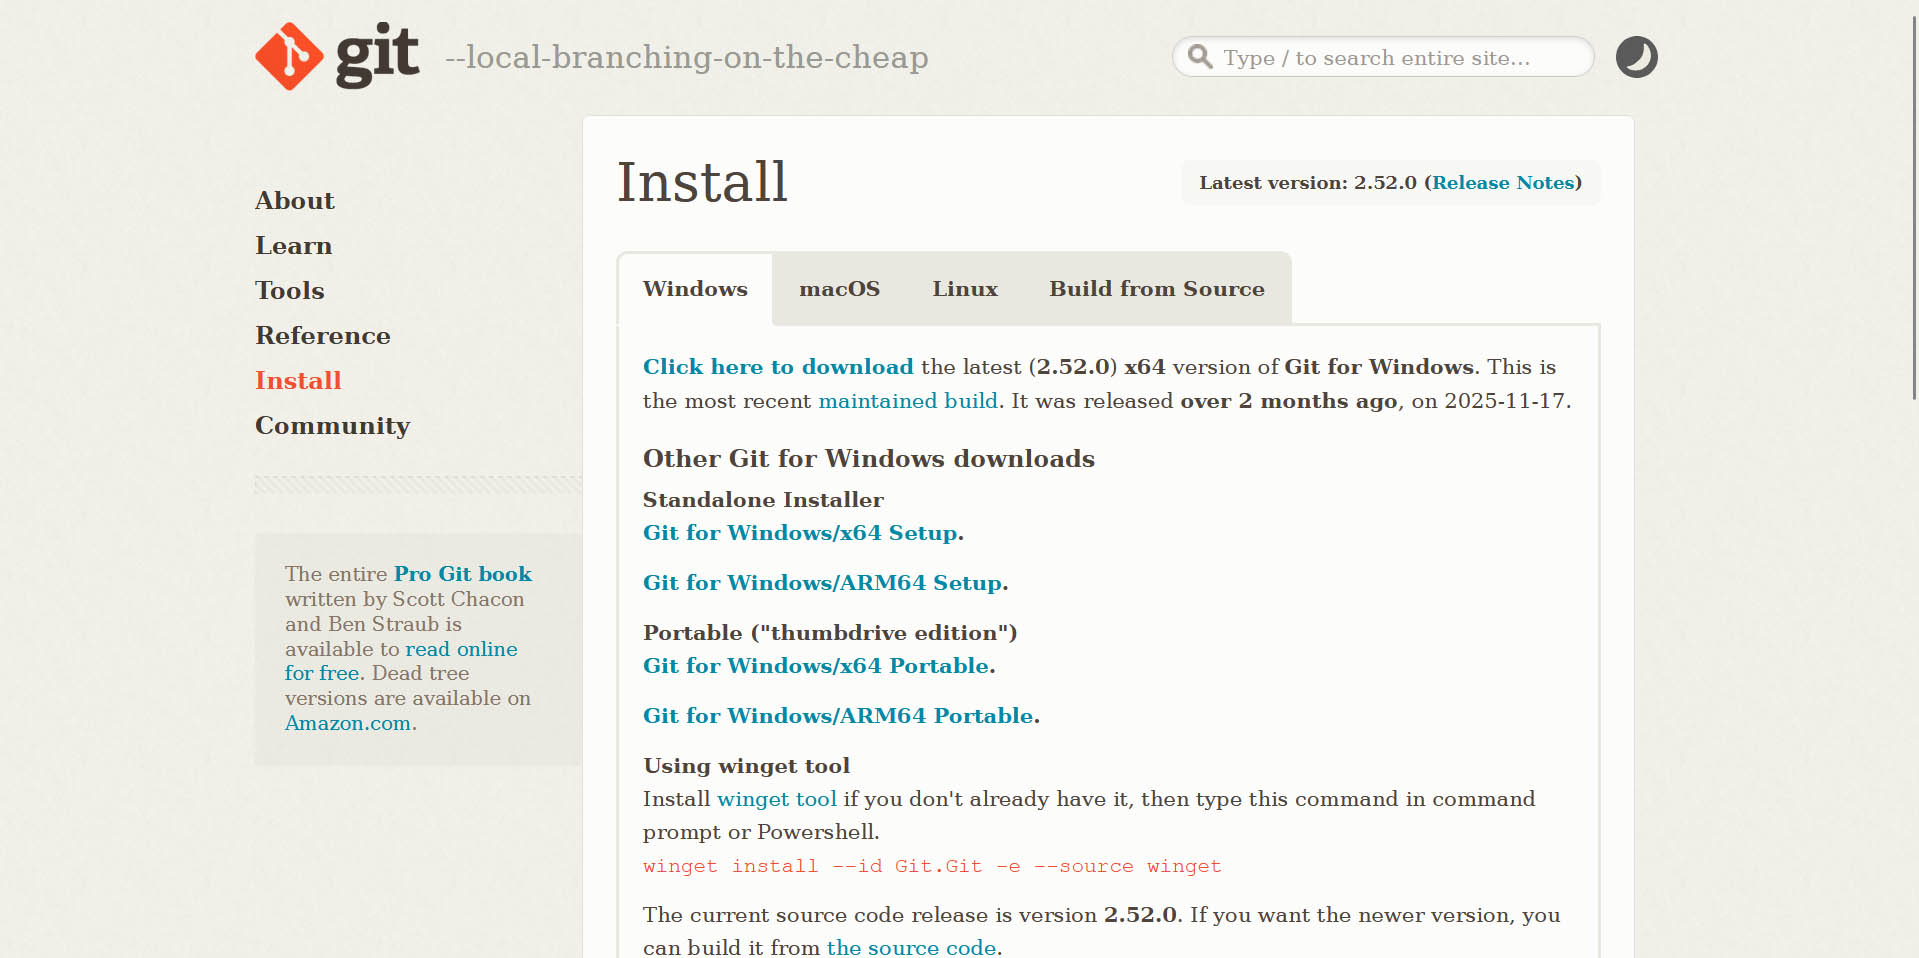Click the 'Click here to download' link
The image size is (1919, 958).
(778, 367)
